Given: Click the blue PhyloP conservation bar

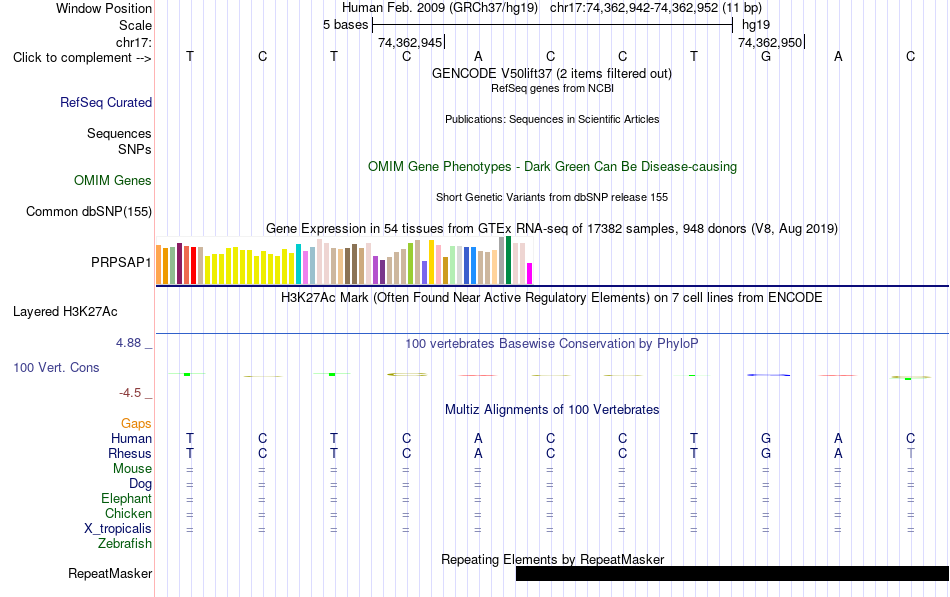Looking at the screenshot, I should click(768, 375).
